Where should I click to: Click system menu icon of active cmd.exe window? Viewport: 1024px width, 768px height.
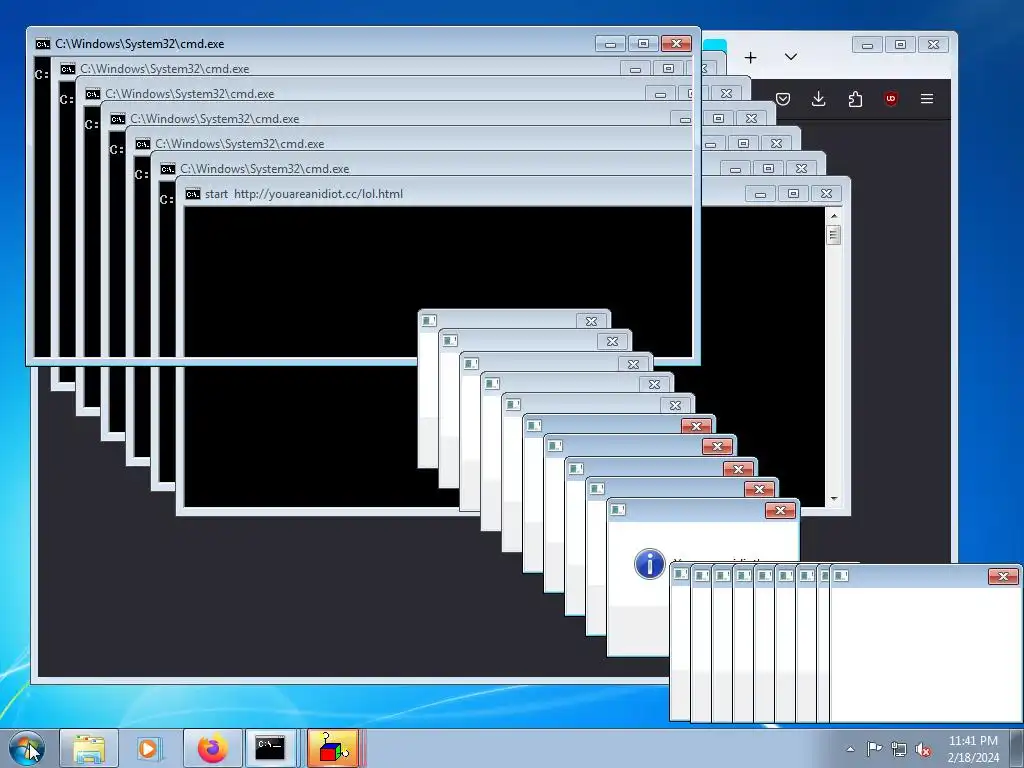coord(42,44)
